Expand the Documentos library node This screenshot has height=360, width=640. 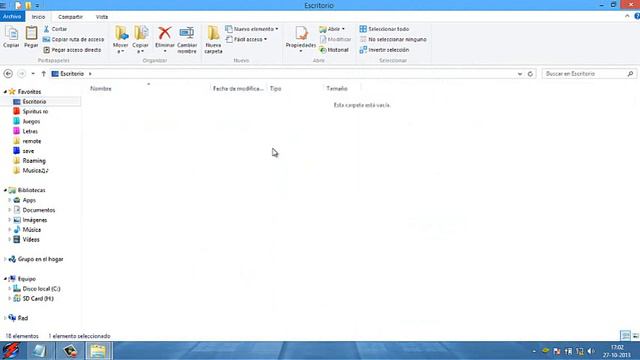tap(9, 210)
